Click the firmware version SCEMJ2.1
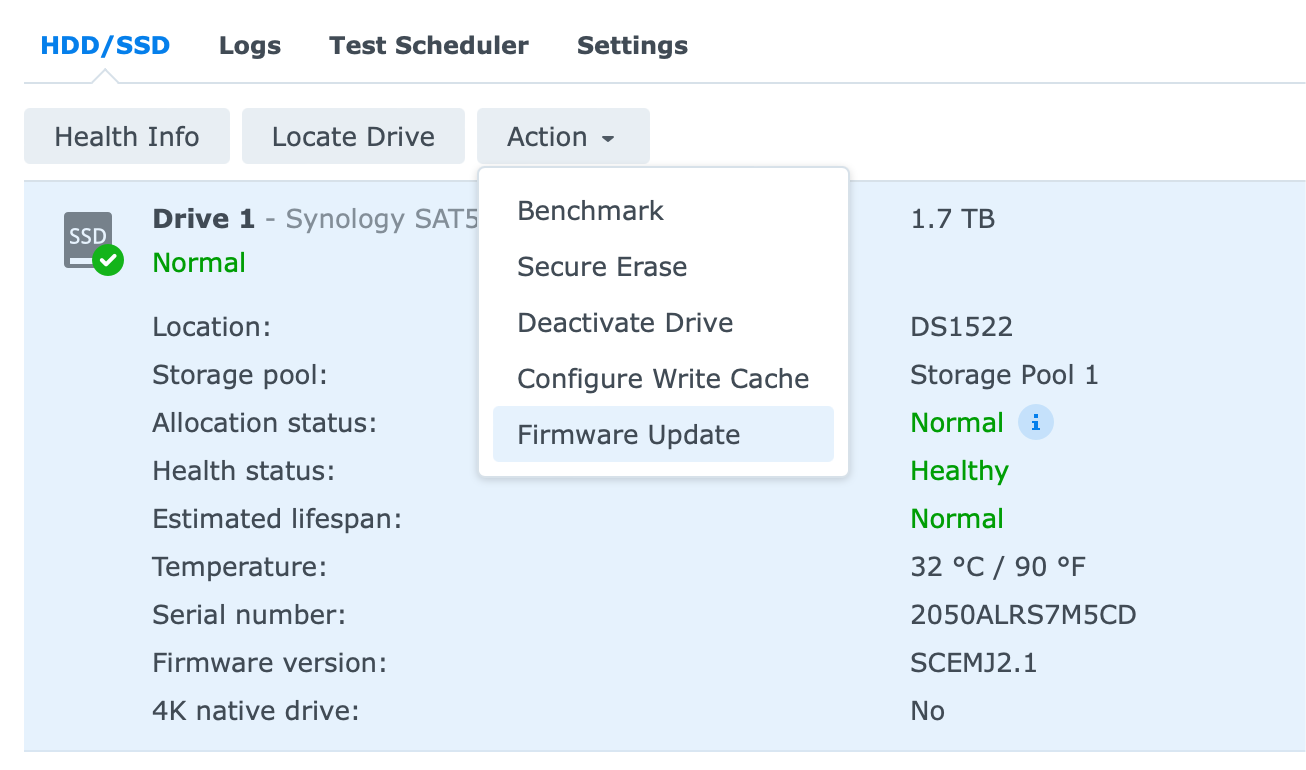Viewport: 1306px width, 770px height. click(x=973, y=663)
